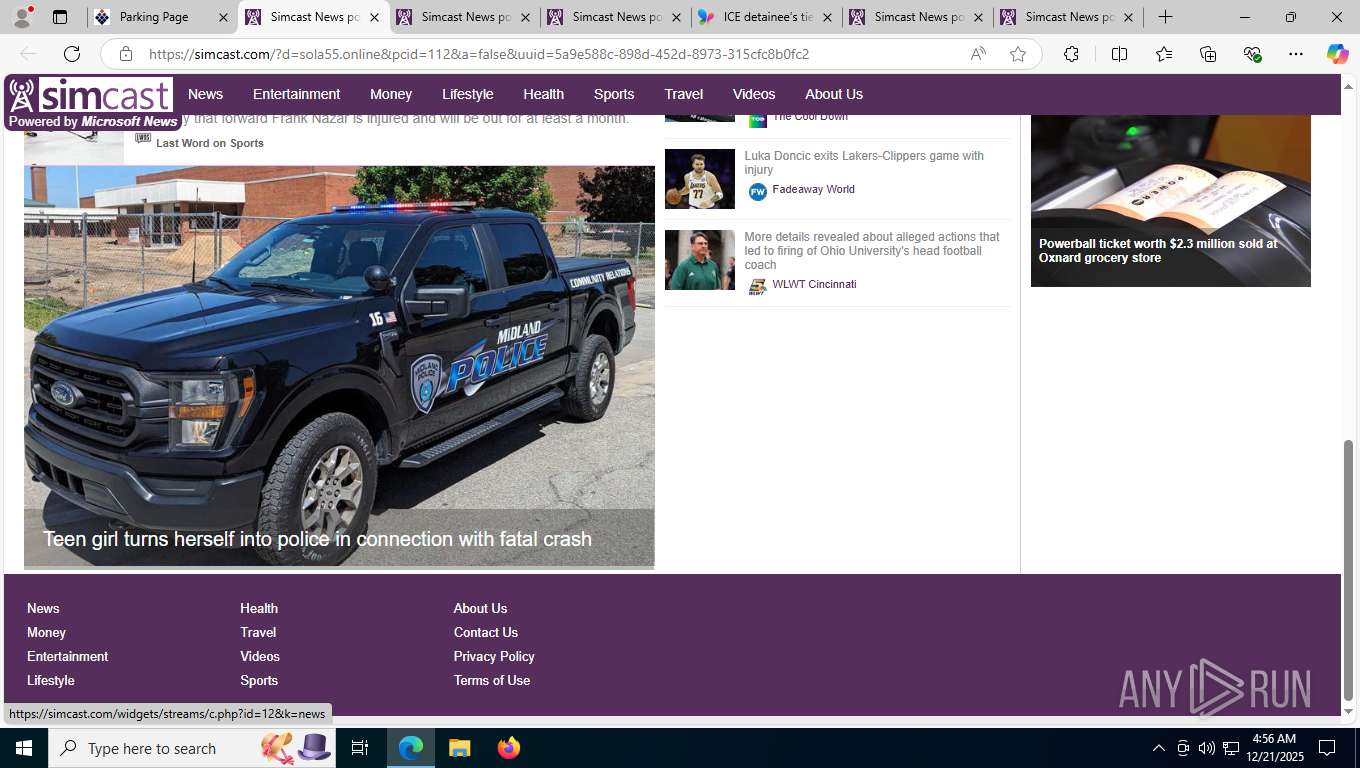The height and width of the screenshot is (768, 1360).
Task: Open Teen girl fatal crash headline
Action: click(x=317, y=539)
